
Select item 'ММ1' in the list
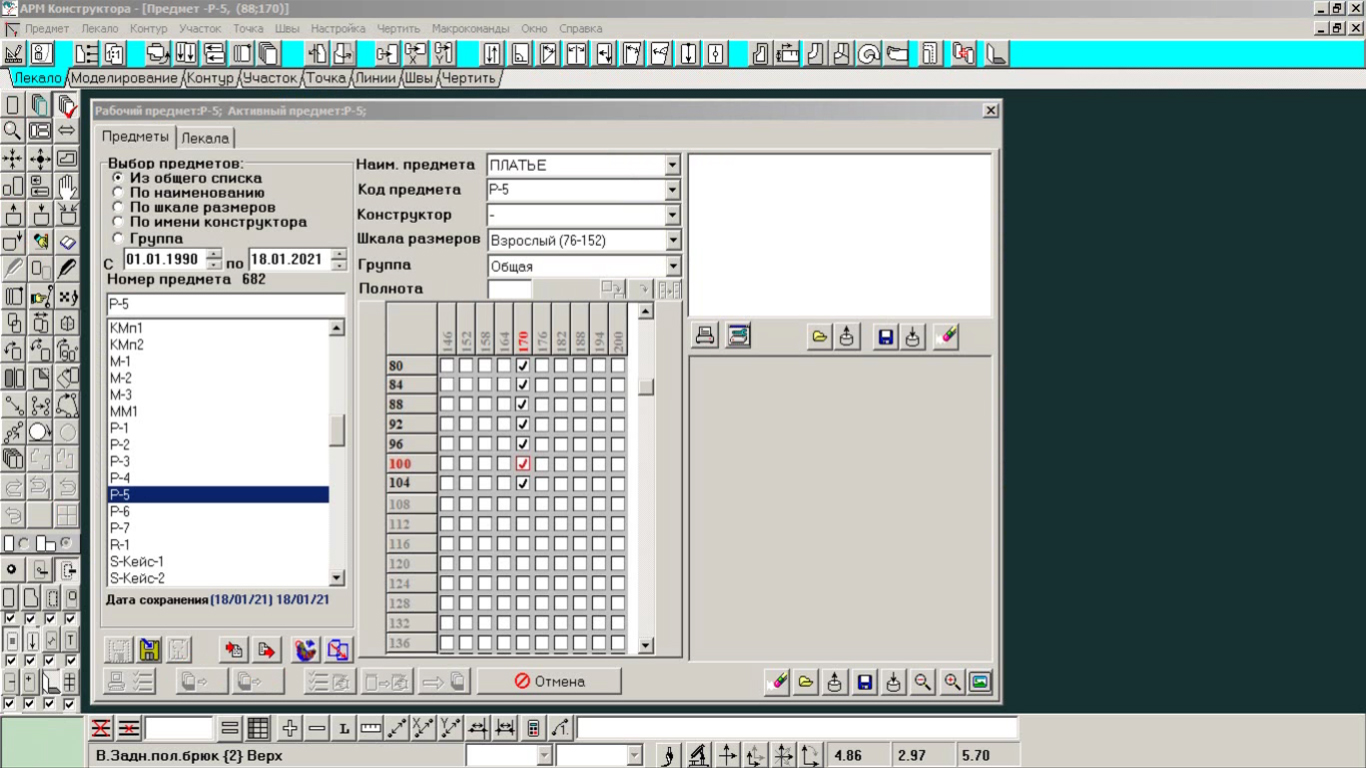pos(218,411)
